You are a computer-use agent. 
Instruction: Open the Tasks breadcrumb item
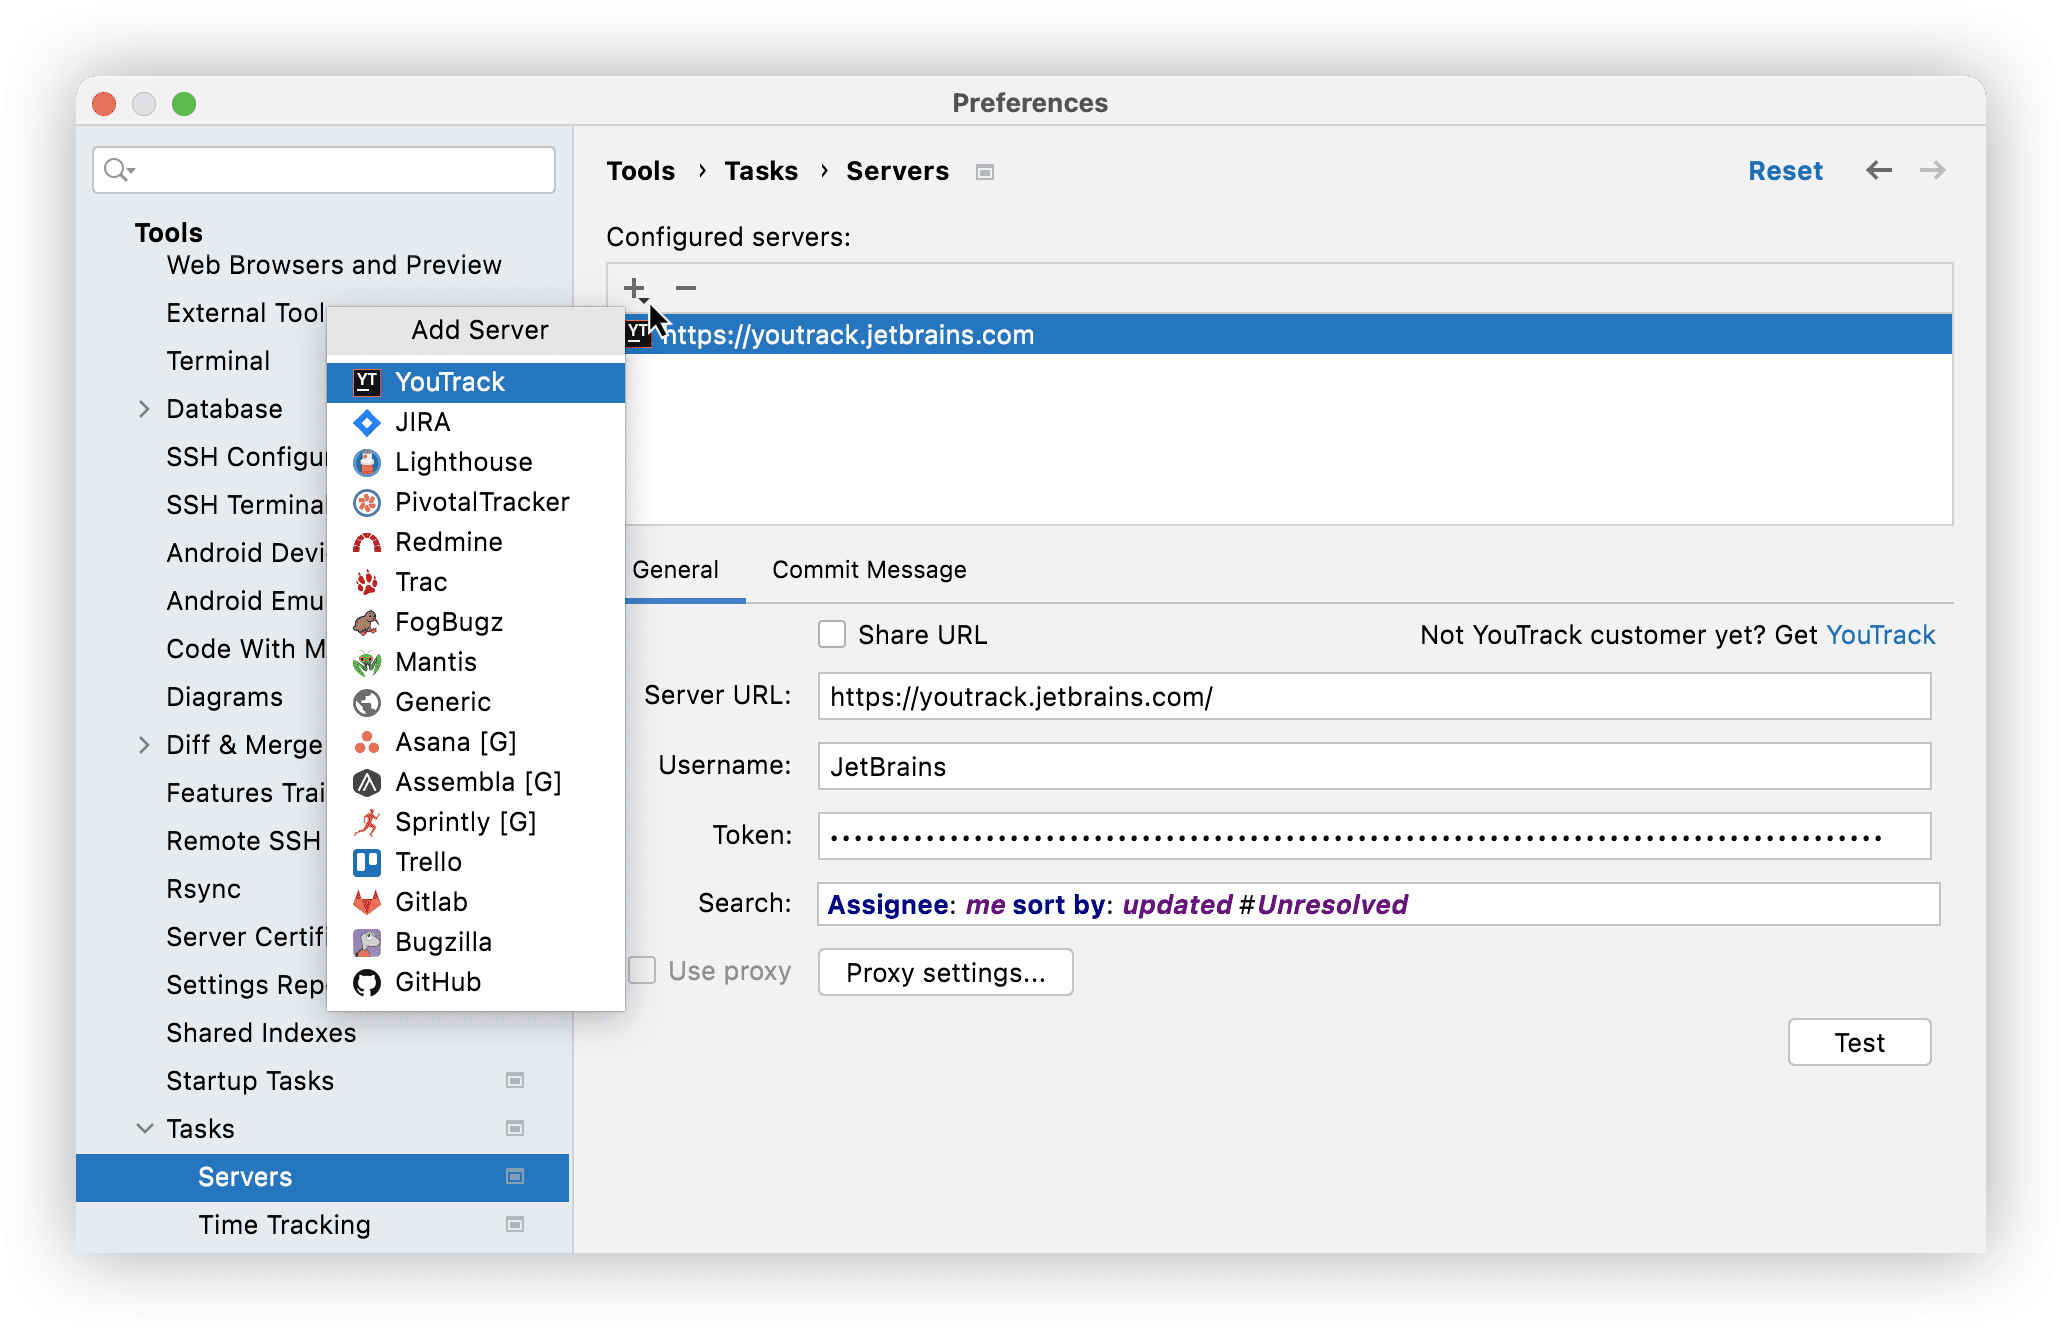pyautogui.click(x=761, y=170)
